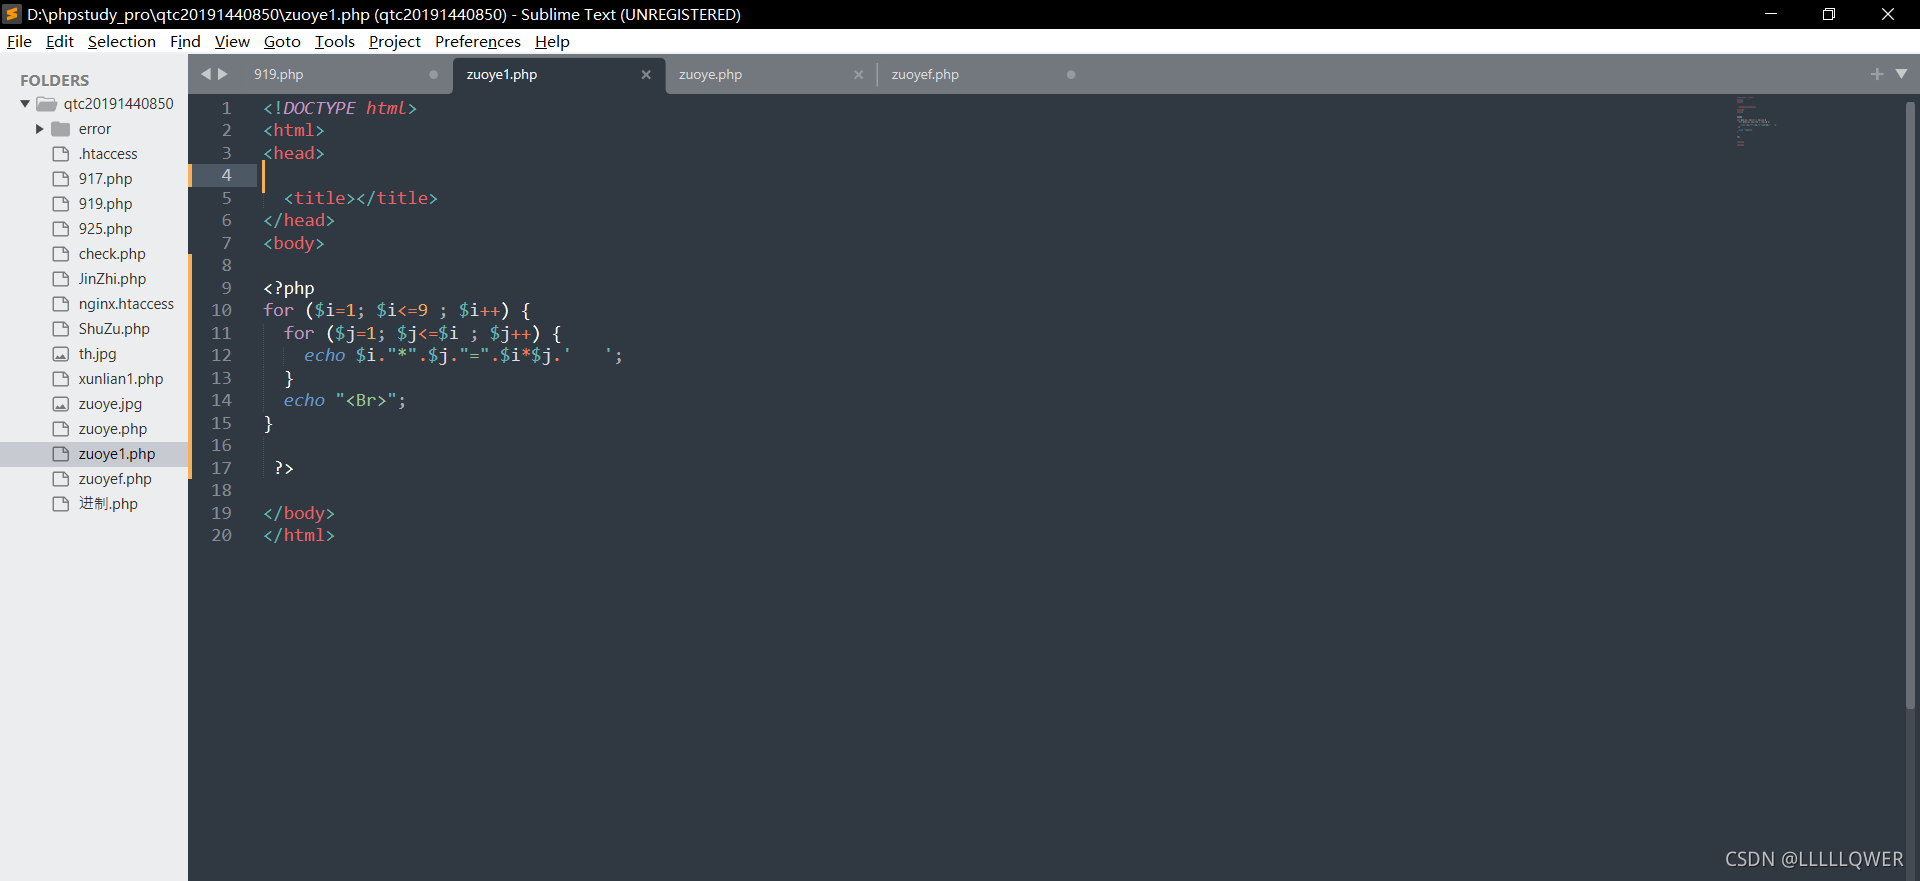
Task: Click line number 10 in gutter
Action: [x=221, y=310]
